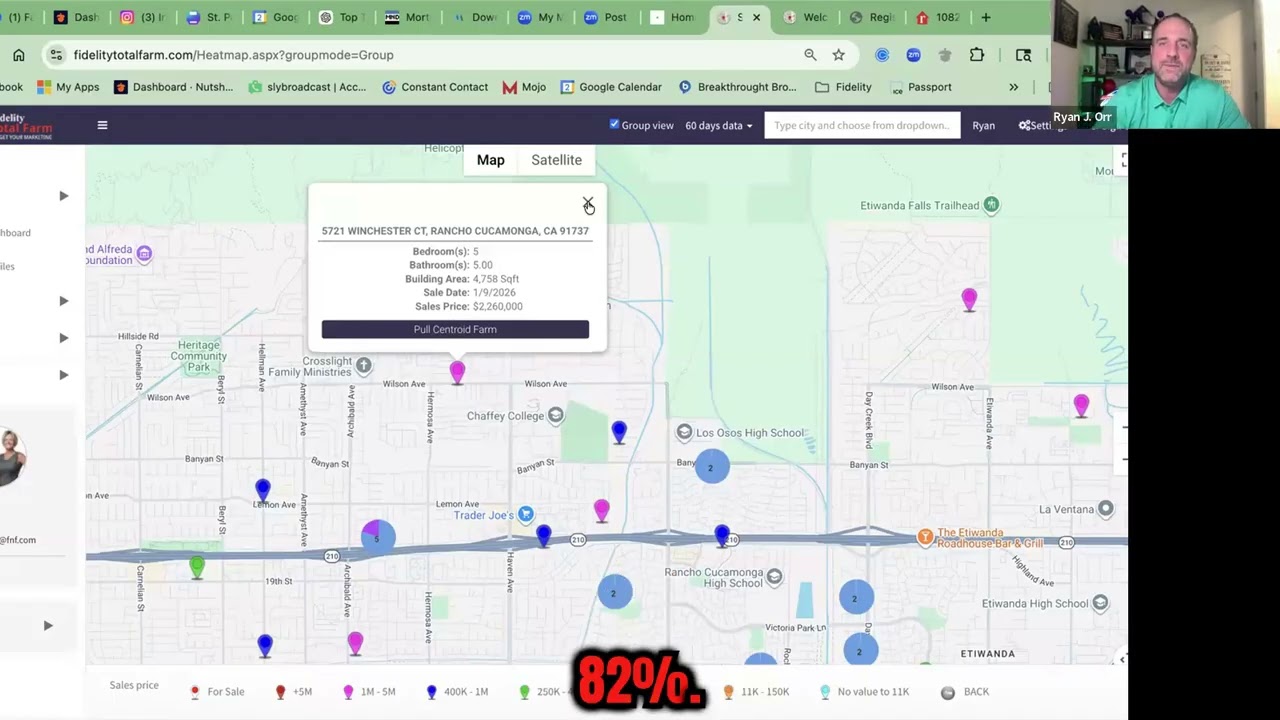The image size is (1280, 720).
Task: Open the Passport bookmark
Action: click(x=920, y=87)
